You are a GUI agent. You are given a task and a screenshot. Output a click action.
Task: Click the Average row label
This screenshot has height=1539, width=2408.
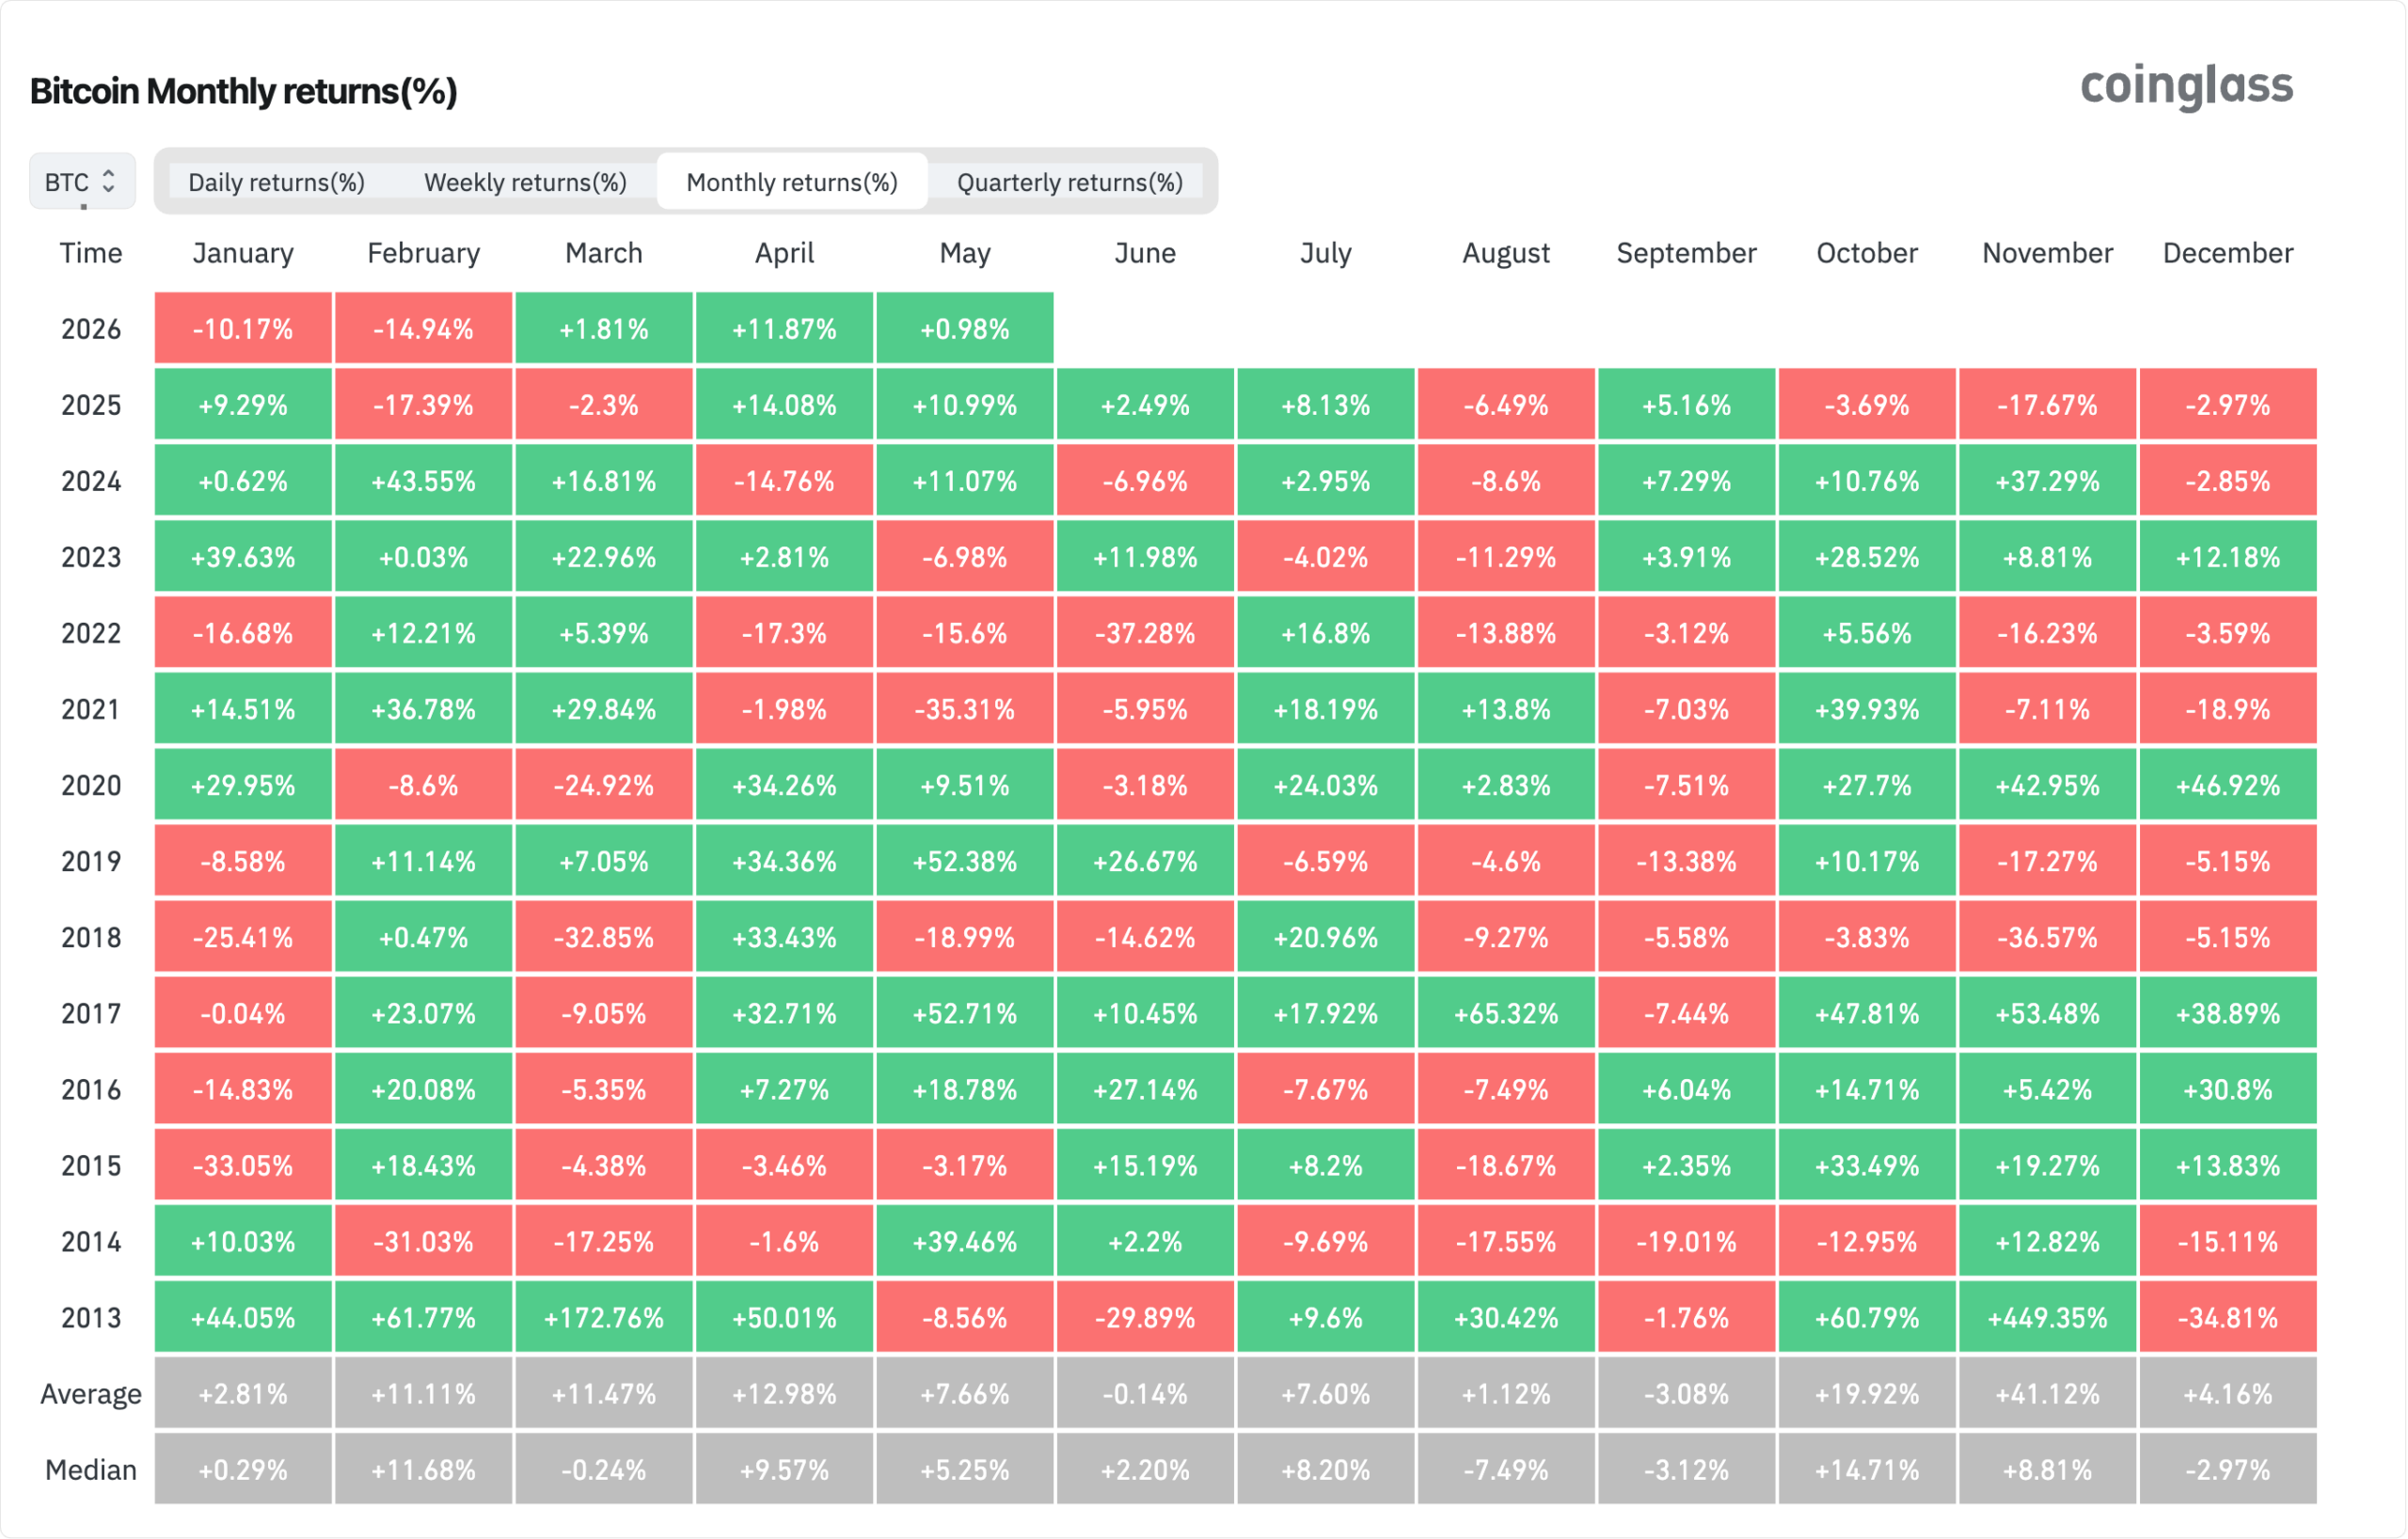[91, 1394]
